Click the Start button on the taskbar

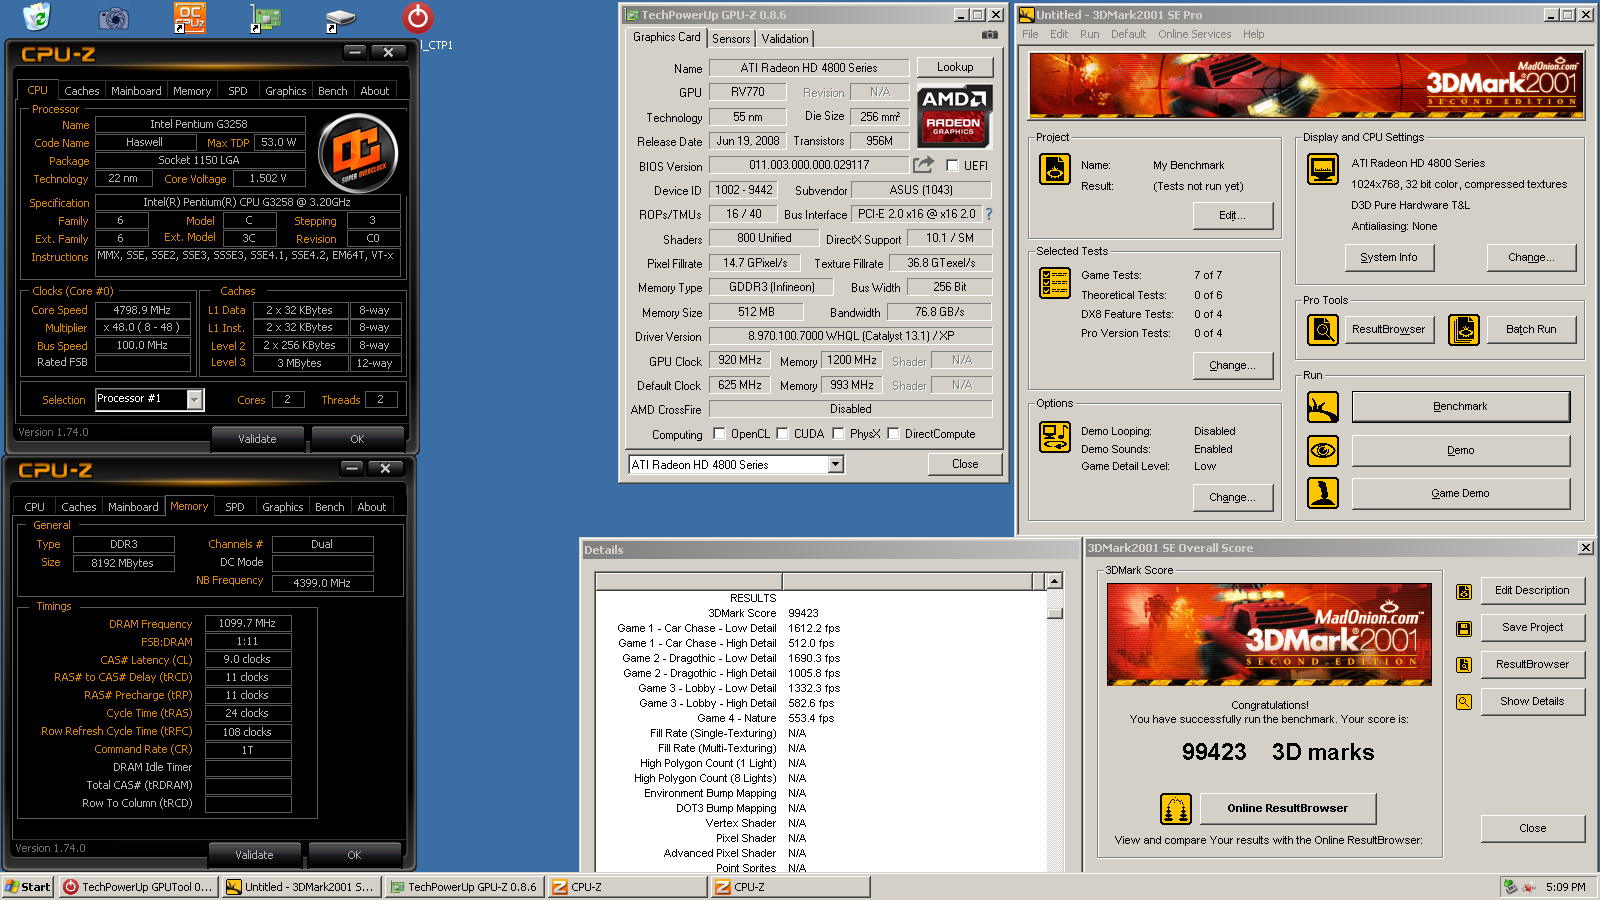click(x=28, y=887)
